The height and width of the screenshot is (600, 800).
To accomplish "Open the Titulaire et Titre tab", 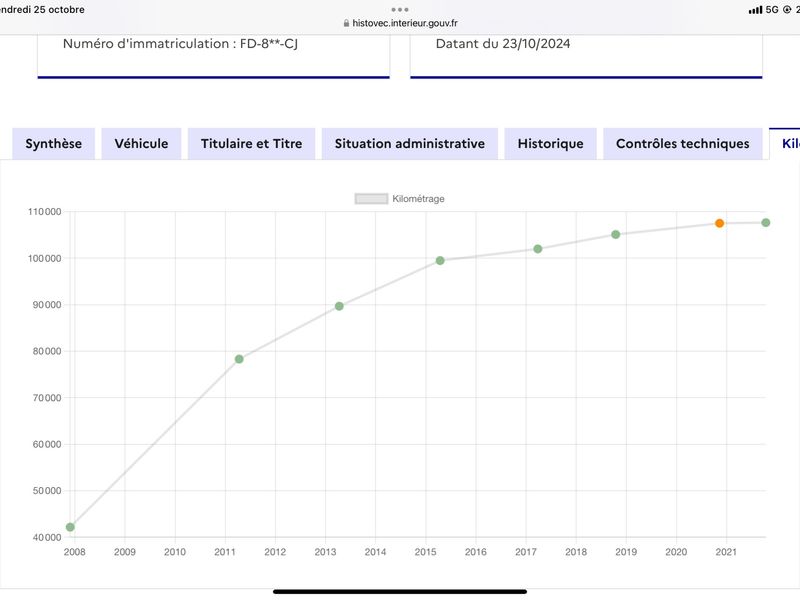I will coord(252,144).
